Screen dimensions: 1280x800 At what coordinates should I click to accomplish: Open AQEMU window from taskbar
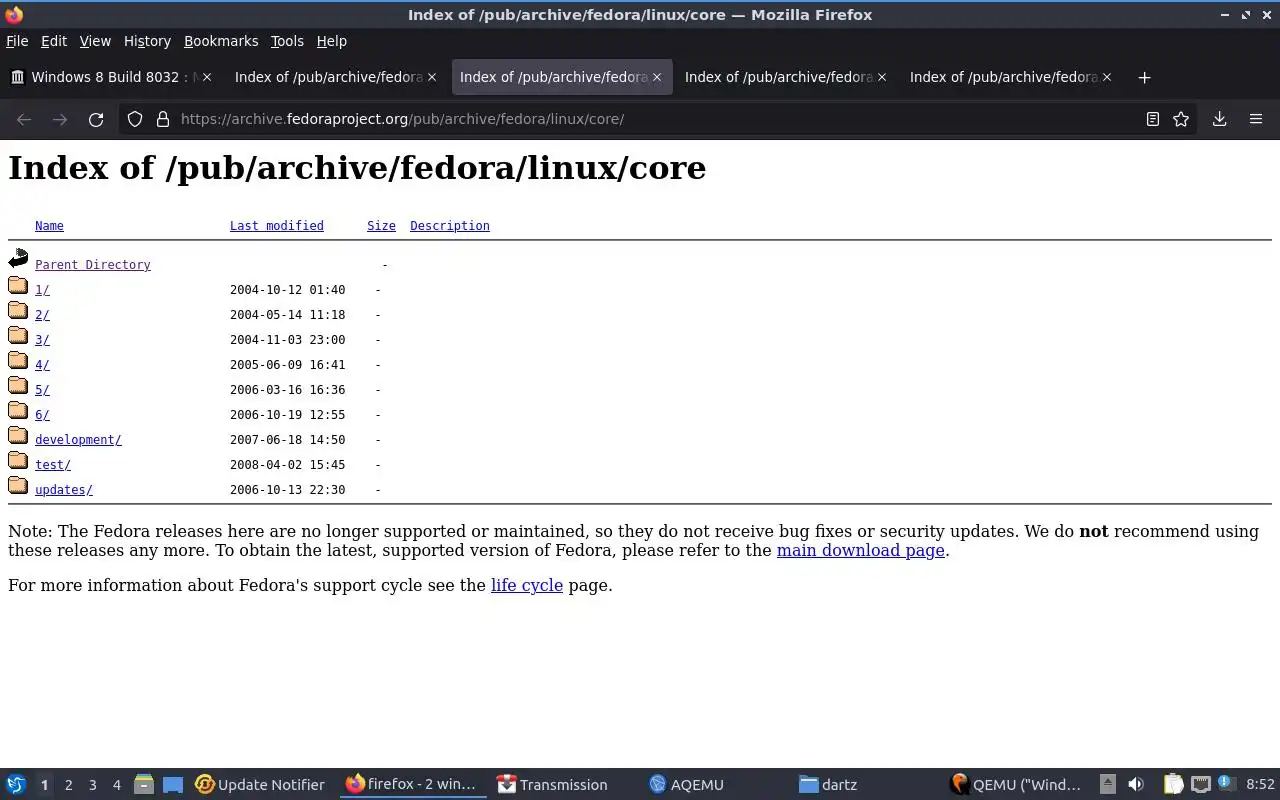tap(686, 785)
